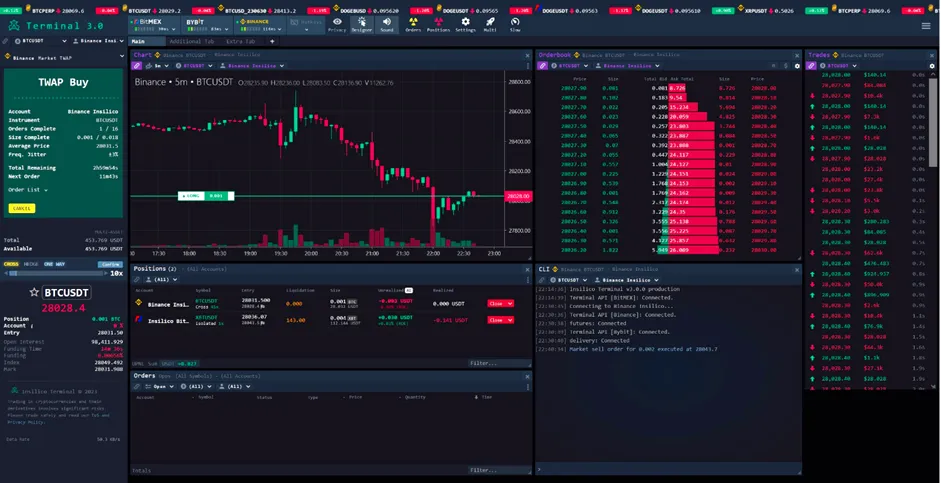
Task: Switch to the Extra Tab
Action: point(241,41)
